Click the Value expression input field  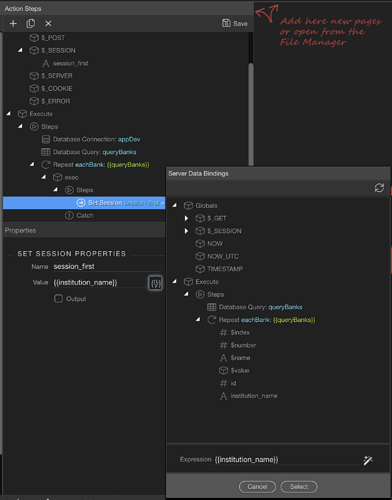[x=99, y=283]
